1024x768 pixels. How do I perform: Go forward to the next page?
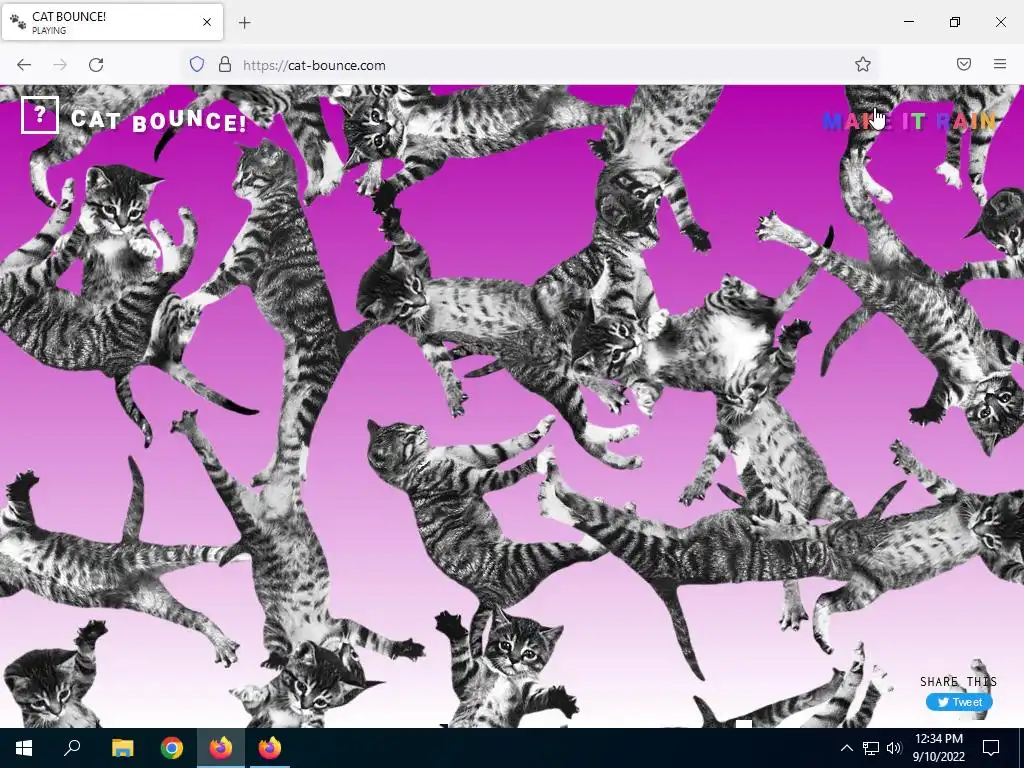60,65
